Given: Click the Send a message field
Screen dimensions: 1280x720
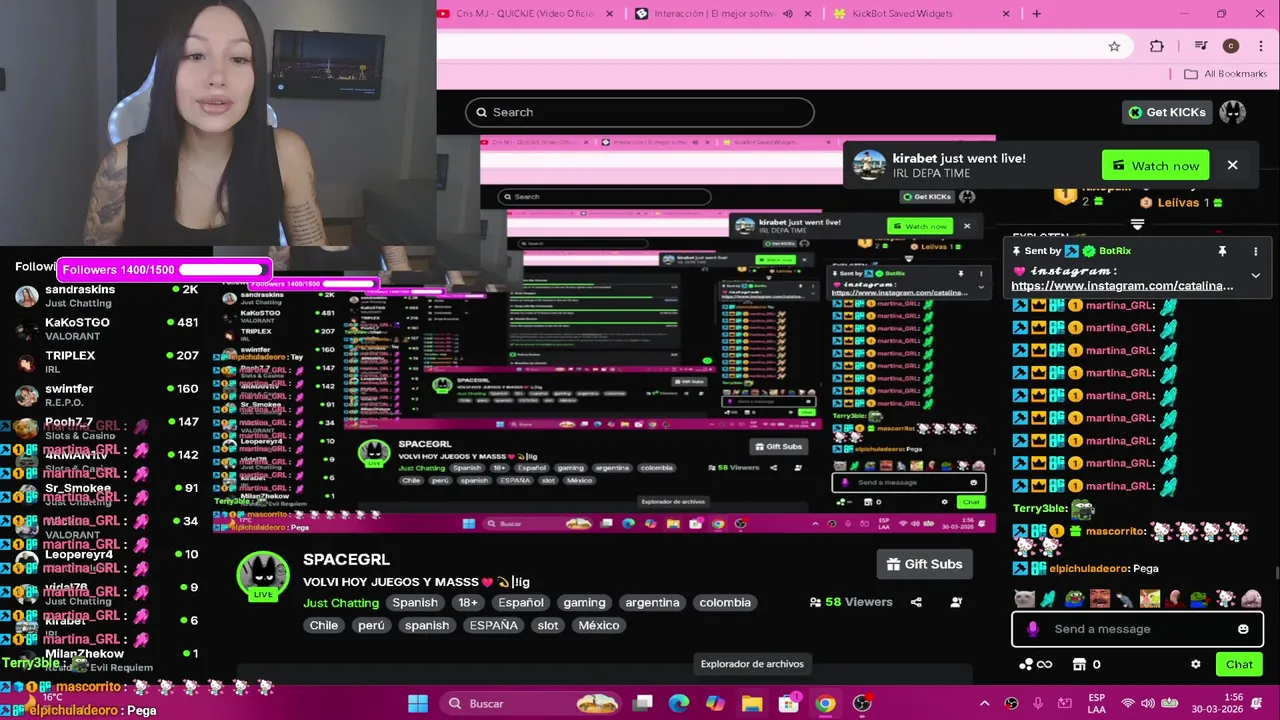Looking at the screenshot, I should [x=1137, y=629].
